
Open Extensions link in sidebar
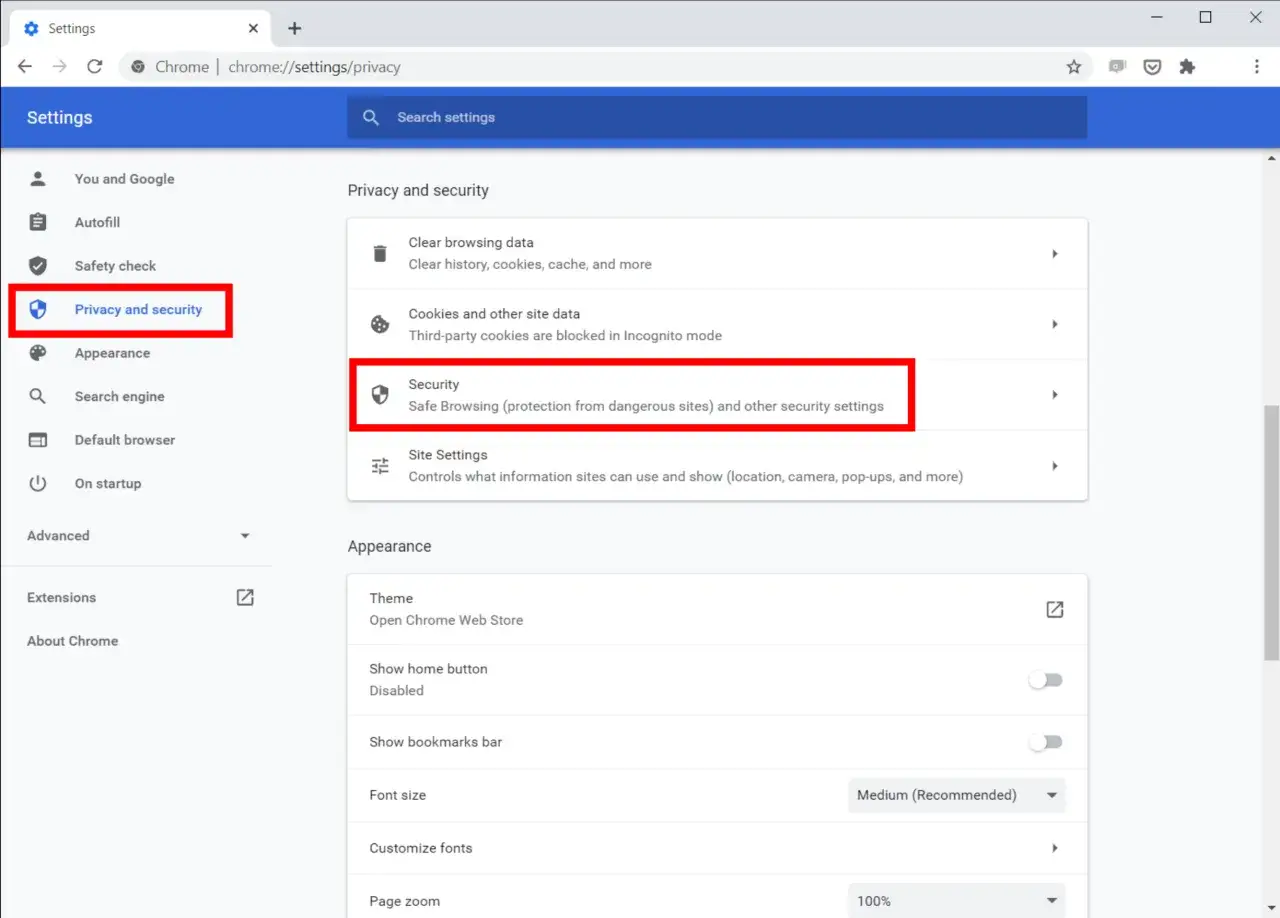click(61, 597)
